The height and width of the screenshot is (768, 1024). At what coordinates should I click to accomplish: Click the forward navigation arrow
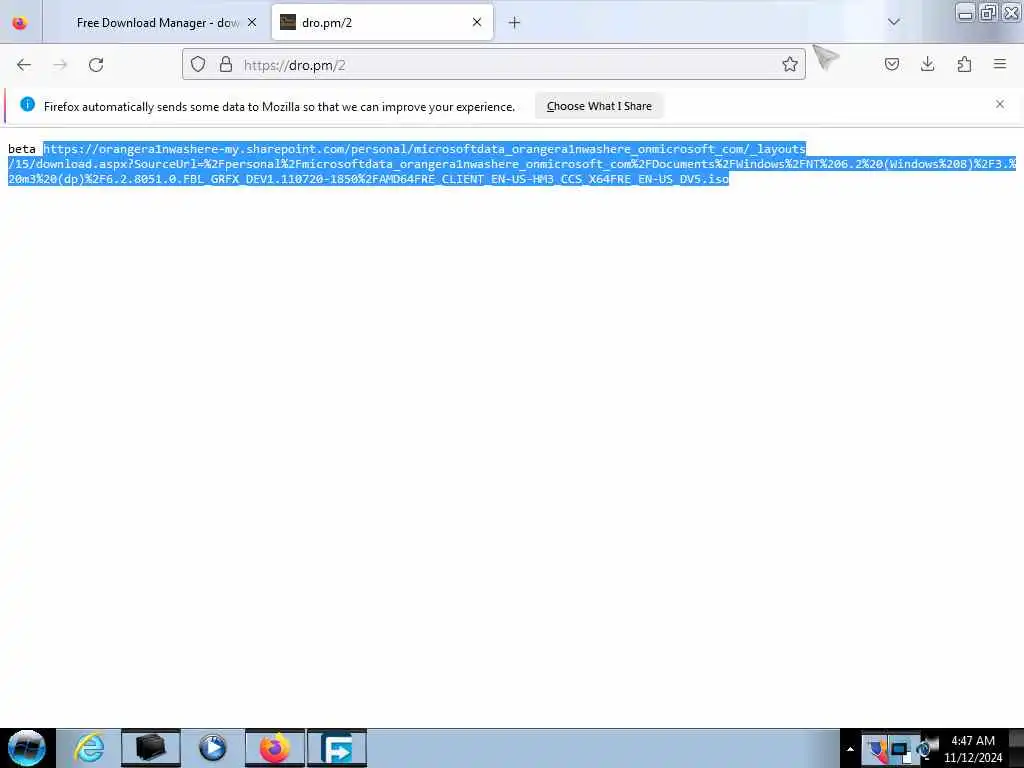tap(60, 65)
